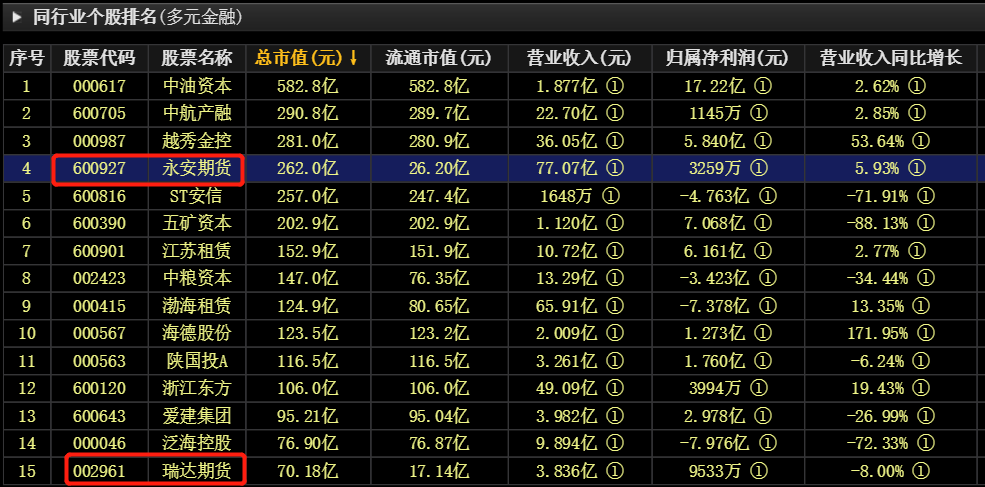Image resolution: width=985 pixels, height=487 pixels.
Task: Click circulating value 26.20亿 of 永安期货
Action: click(x=438, y=168)
